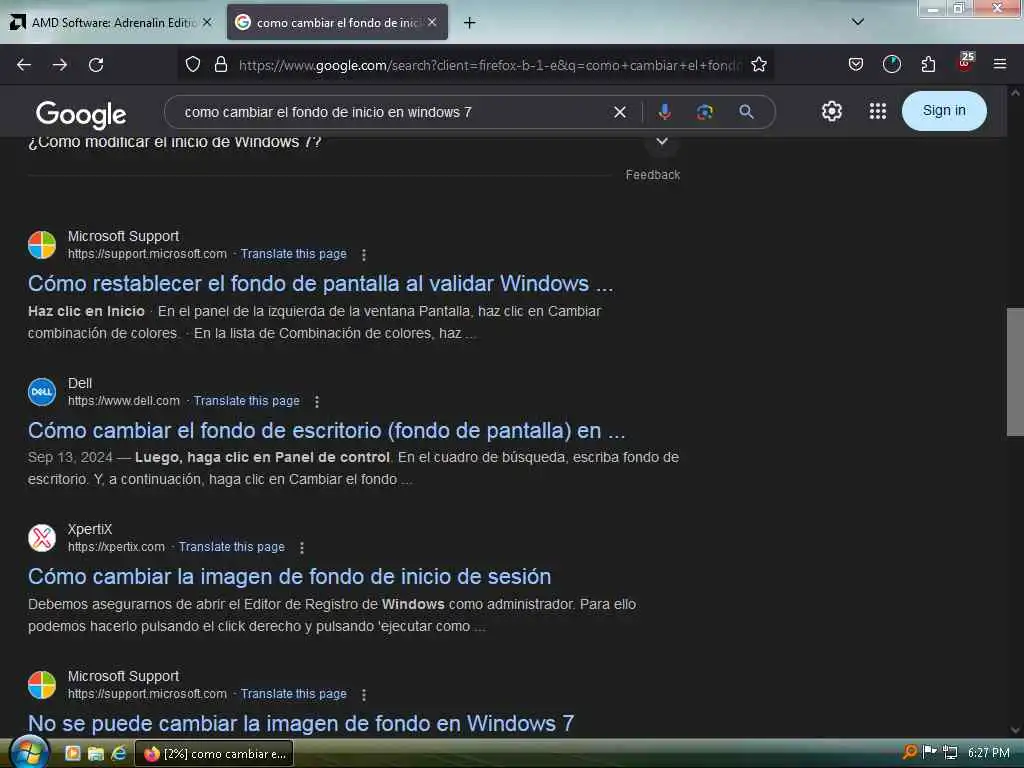Open 'Cómo restablecer el fondo de pantalla al validar Windows' result
Image resolution: width=1024 pixels, height=768 pixels.
pos(321,284)
